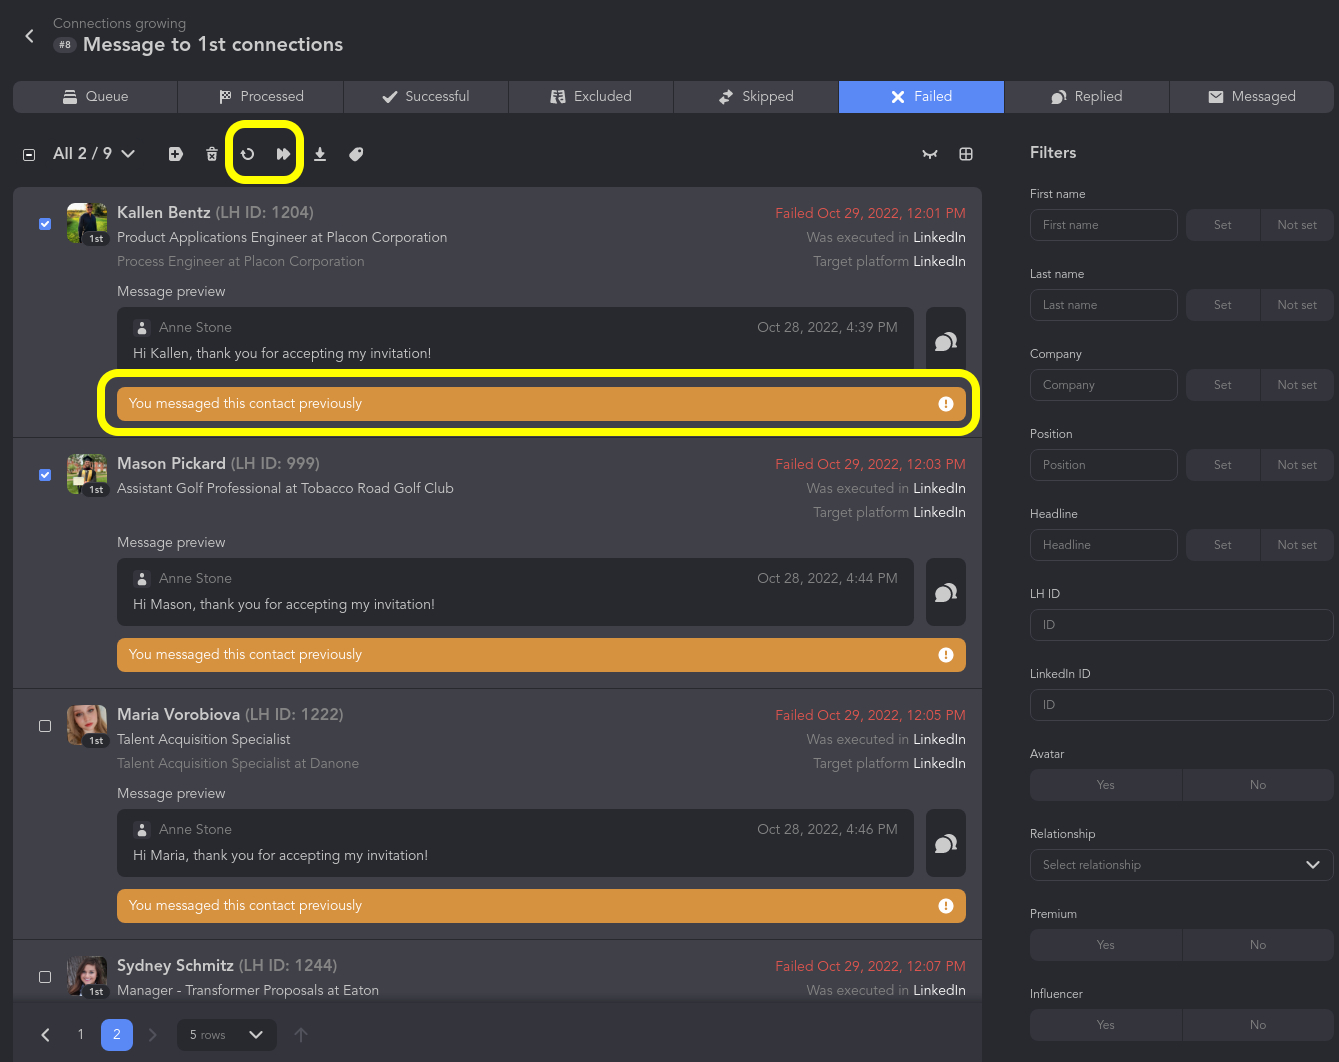Click warning icon on Kallen Bentz's orange banner
The image size is (1339, 1062).
946,404
